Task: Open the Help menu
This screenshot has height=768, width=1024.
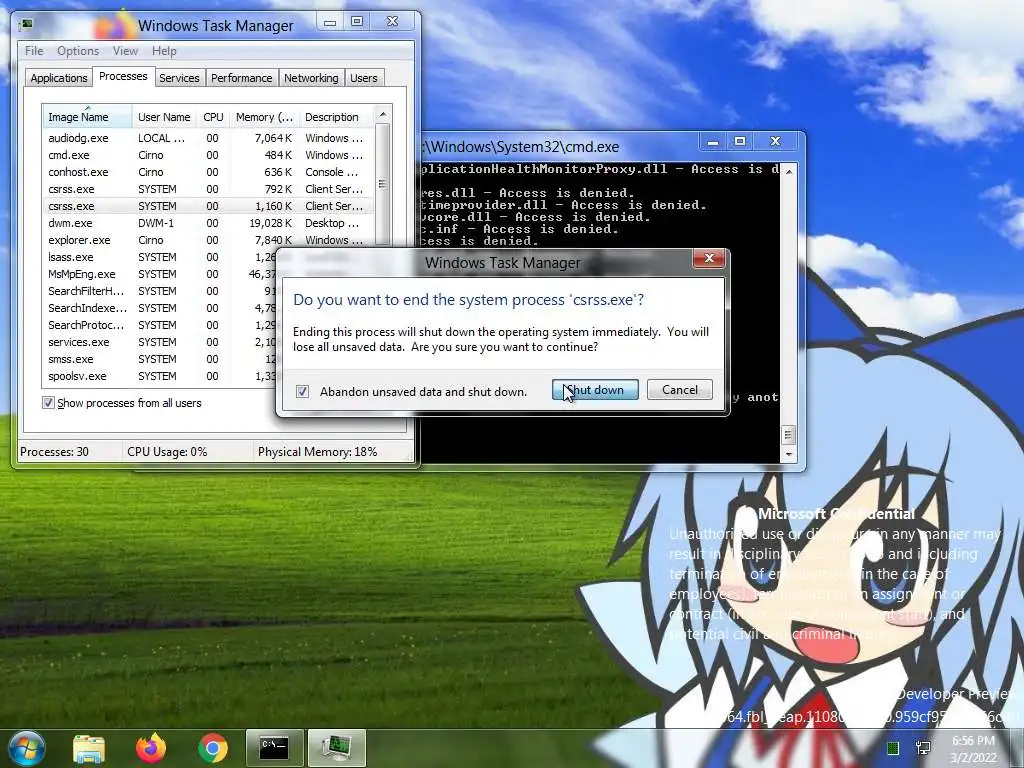Action: coord(164,51)
